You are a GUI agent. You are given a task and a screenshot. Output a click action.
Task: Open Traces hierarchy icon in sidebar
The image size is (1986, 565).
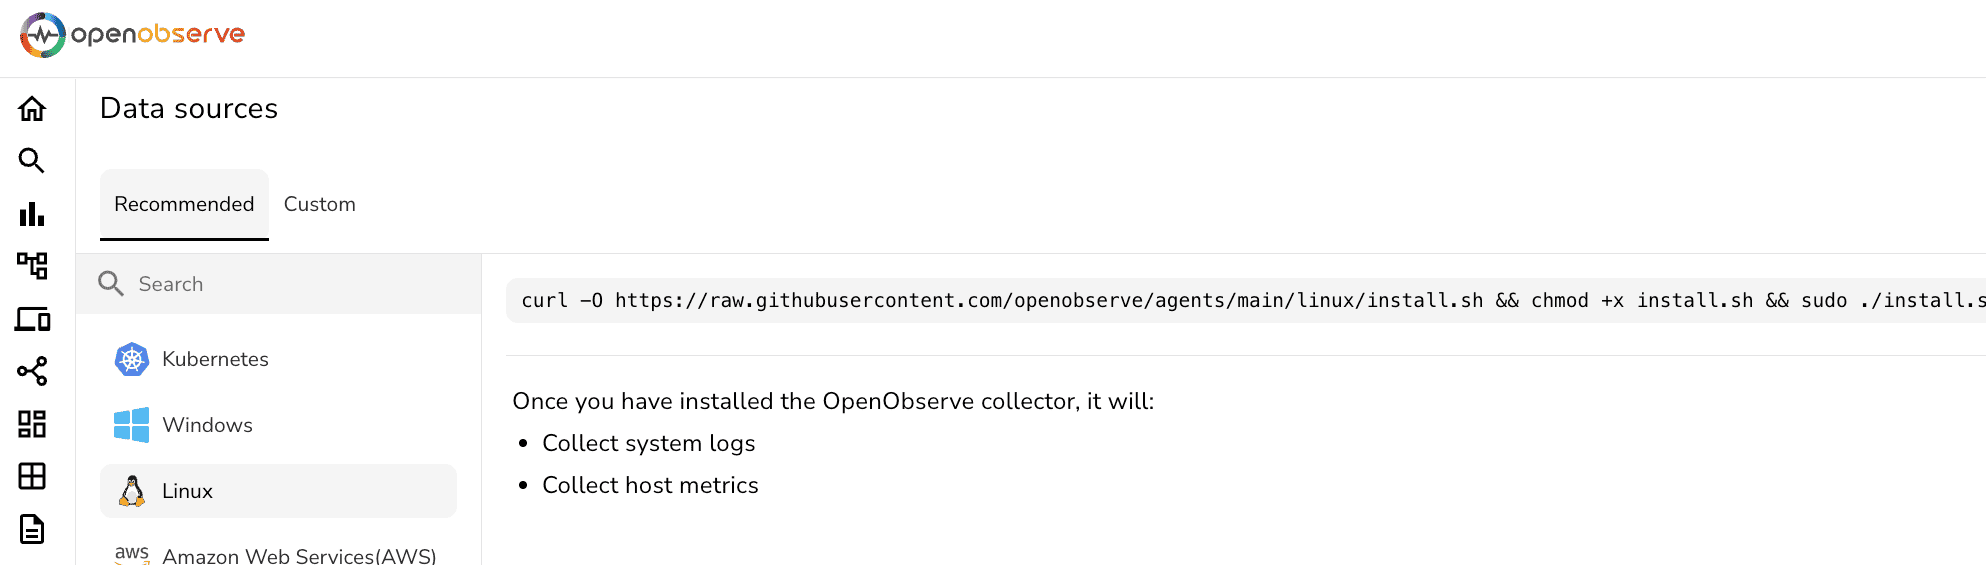pyautogui.click(x=32, y=266)
